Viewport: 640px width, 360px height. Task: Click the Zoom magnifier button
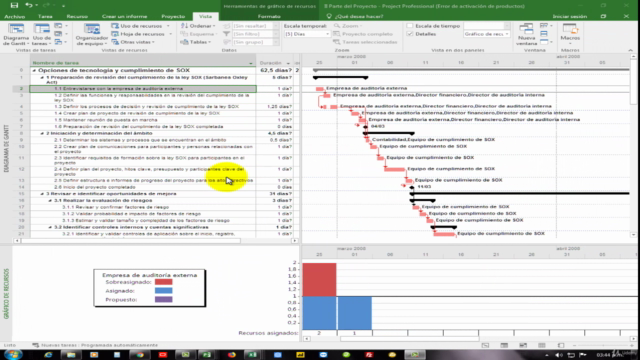point(347,26)
